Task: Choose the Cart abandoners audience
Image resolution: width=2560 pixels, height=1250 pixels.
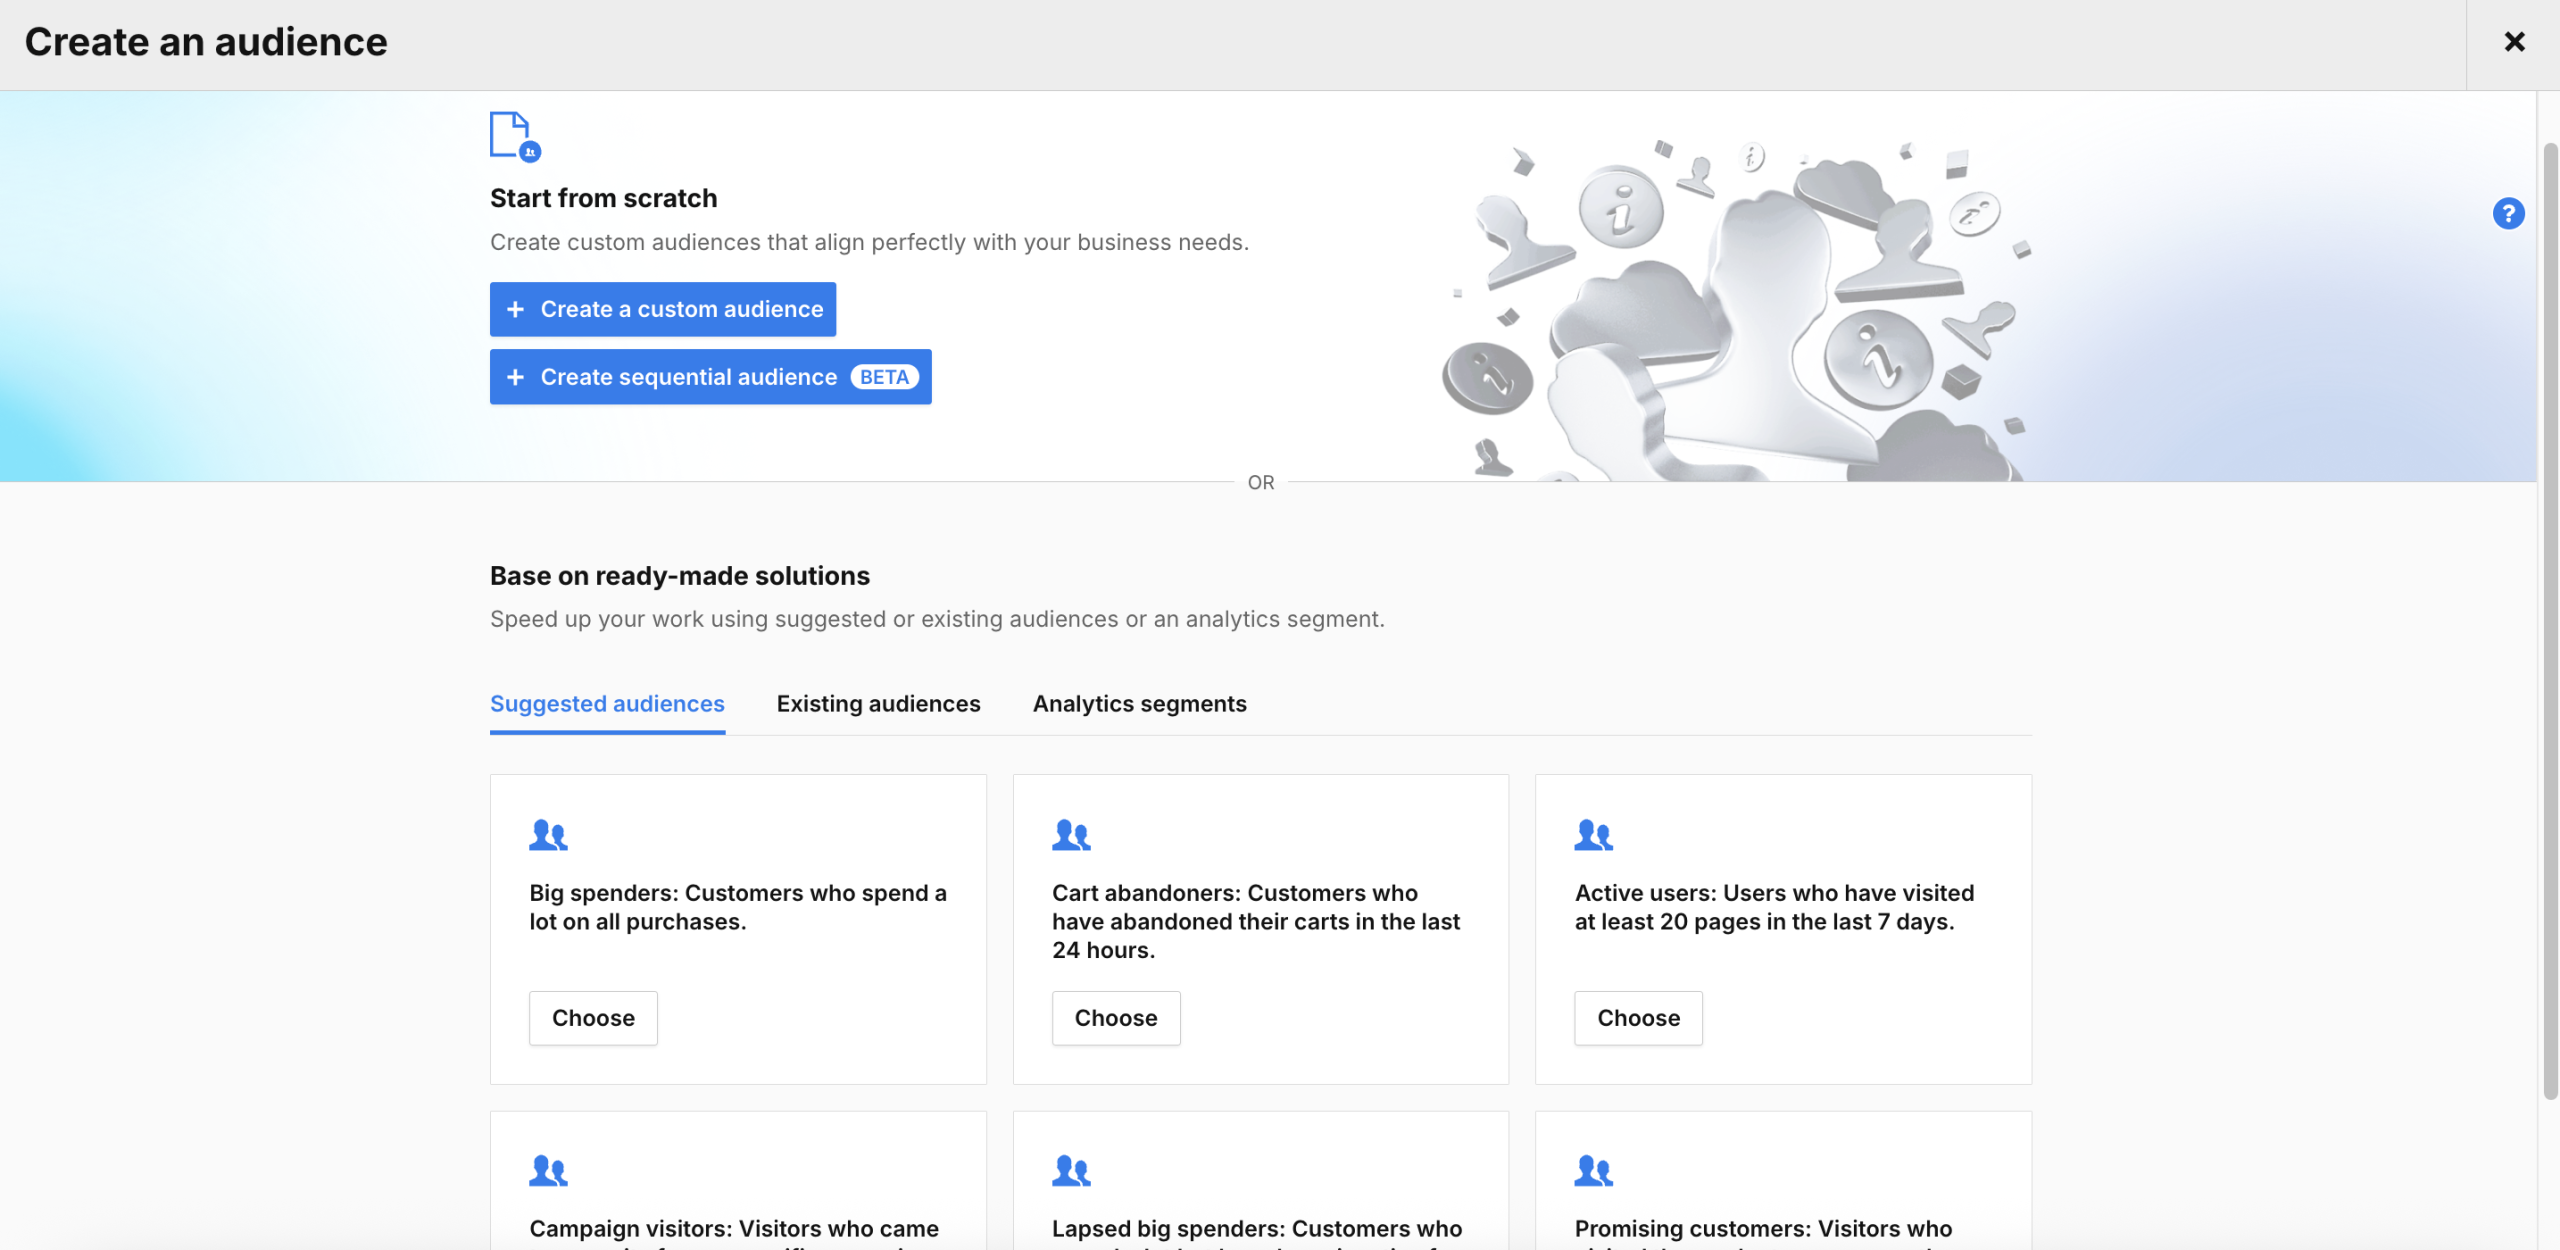Action: click(1115, 1018)
